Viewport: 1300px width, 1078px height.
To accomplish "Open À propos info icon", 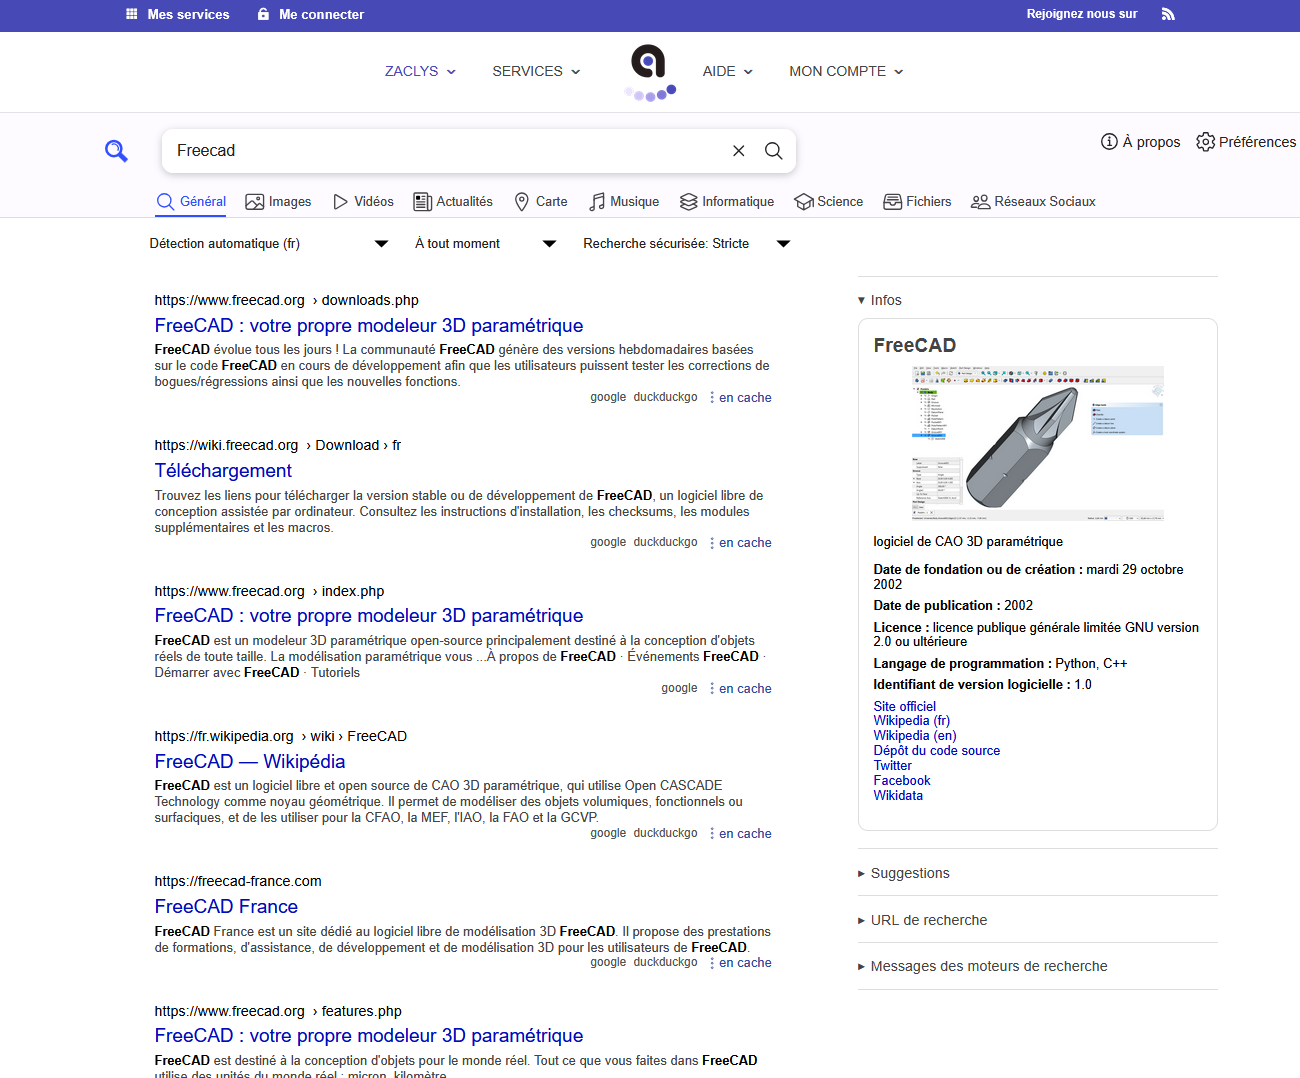I will (x=1109, y=142).
